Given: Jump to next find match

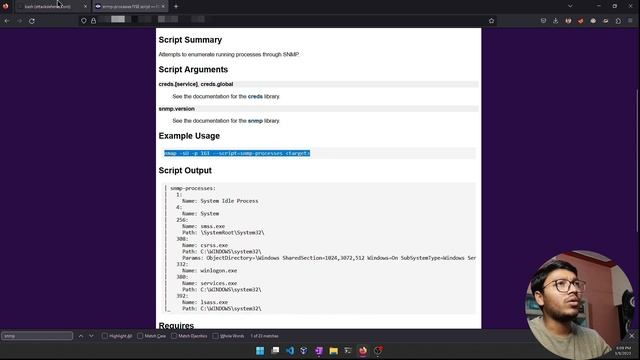Looking at the screenshot, I should point(91,336).
